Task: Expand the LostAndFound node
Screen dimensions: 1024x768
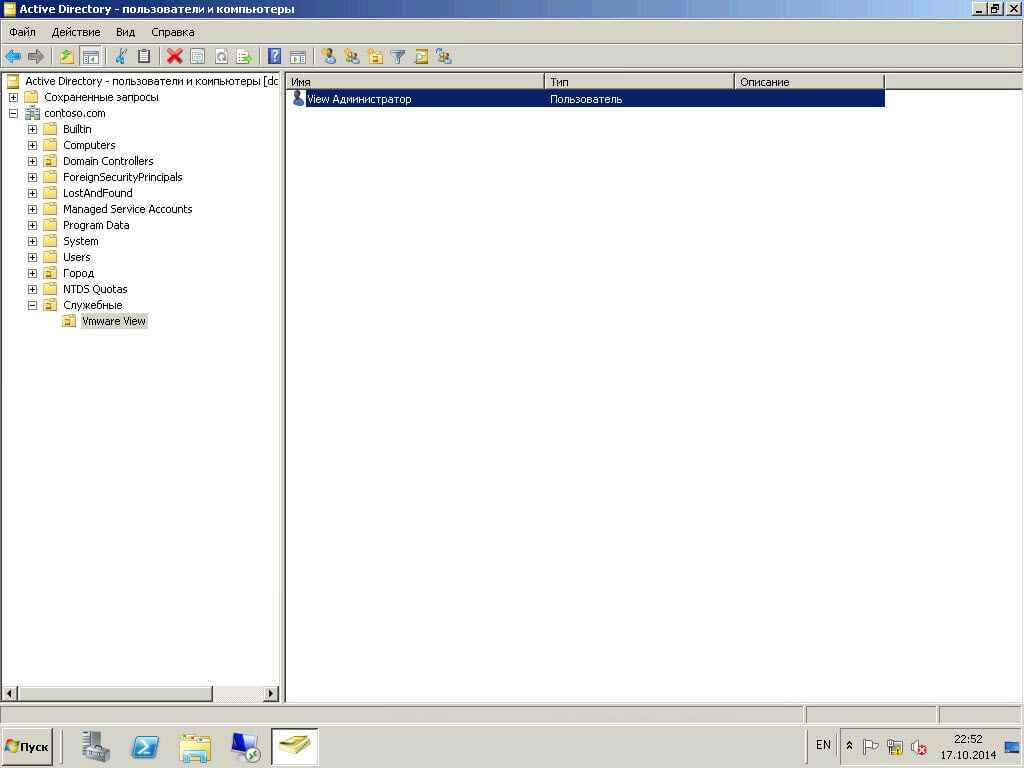Action: click(x=32, y=193)
